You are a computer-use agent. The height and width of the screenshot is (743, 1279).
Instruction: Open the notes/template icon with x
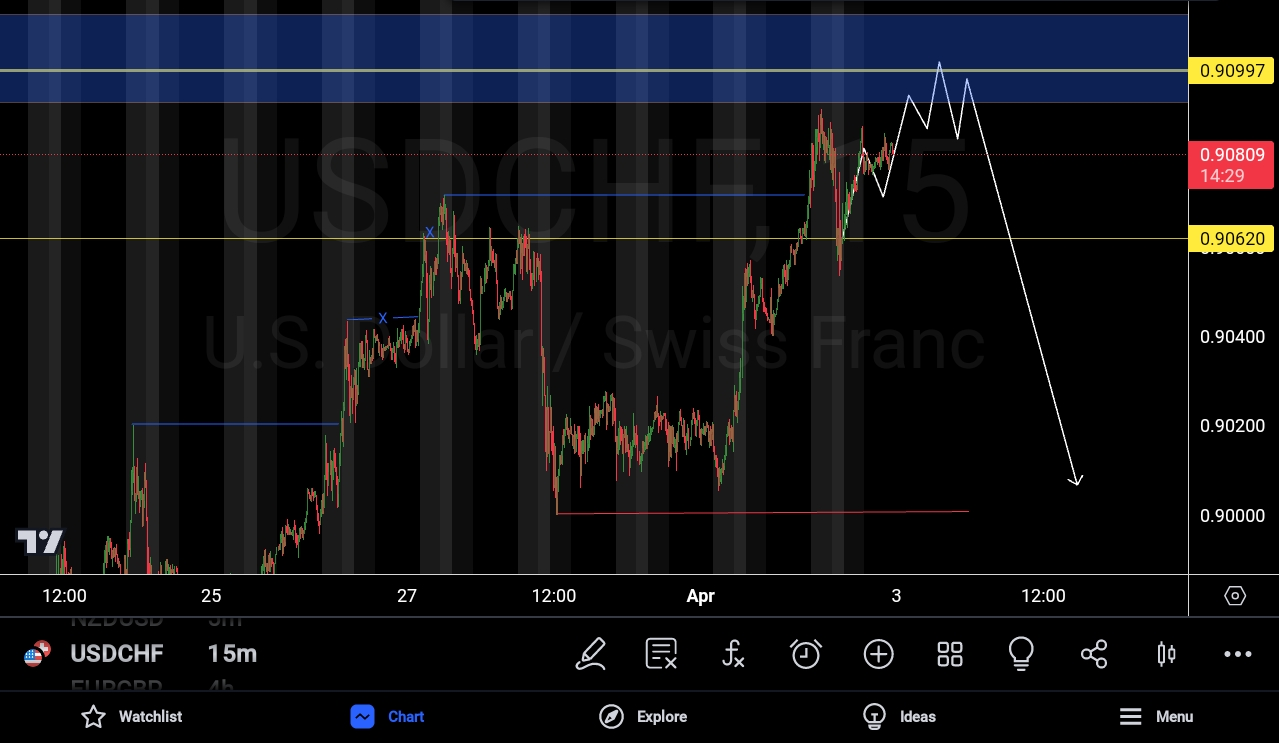coord(661,654)
